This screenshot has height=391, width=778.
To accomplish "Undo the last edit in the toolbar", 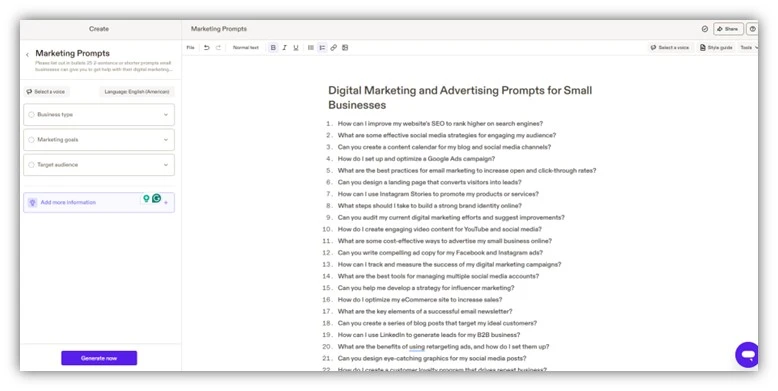I will [x=206, y=48].
